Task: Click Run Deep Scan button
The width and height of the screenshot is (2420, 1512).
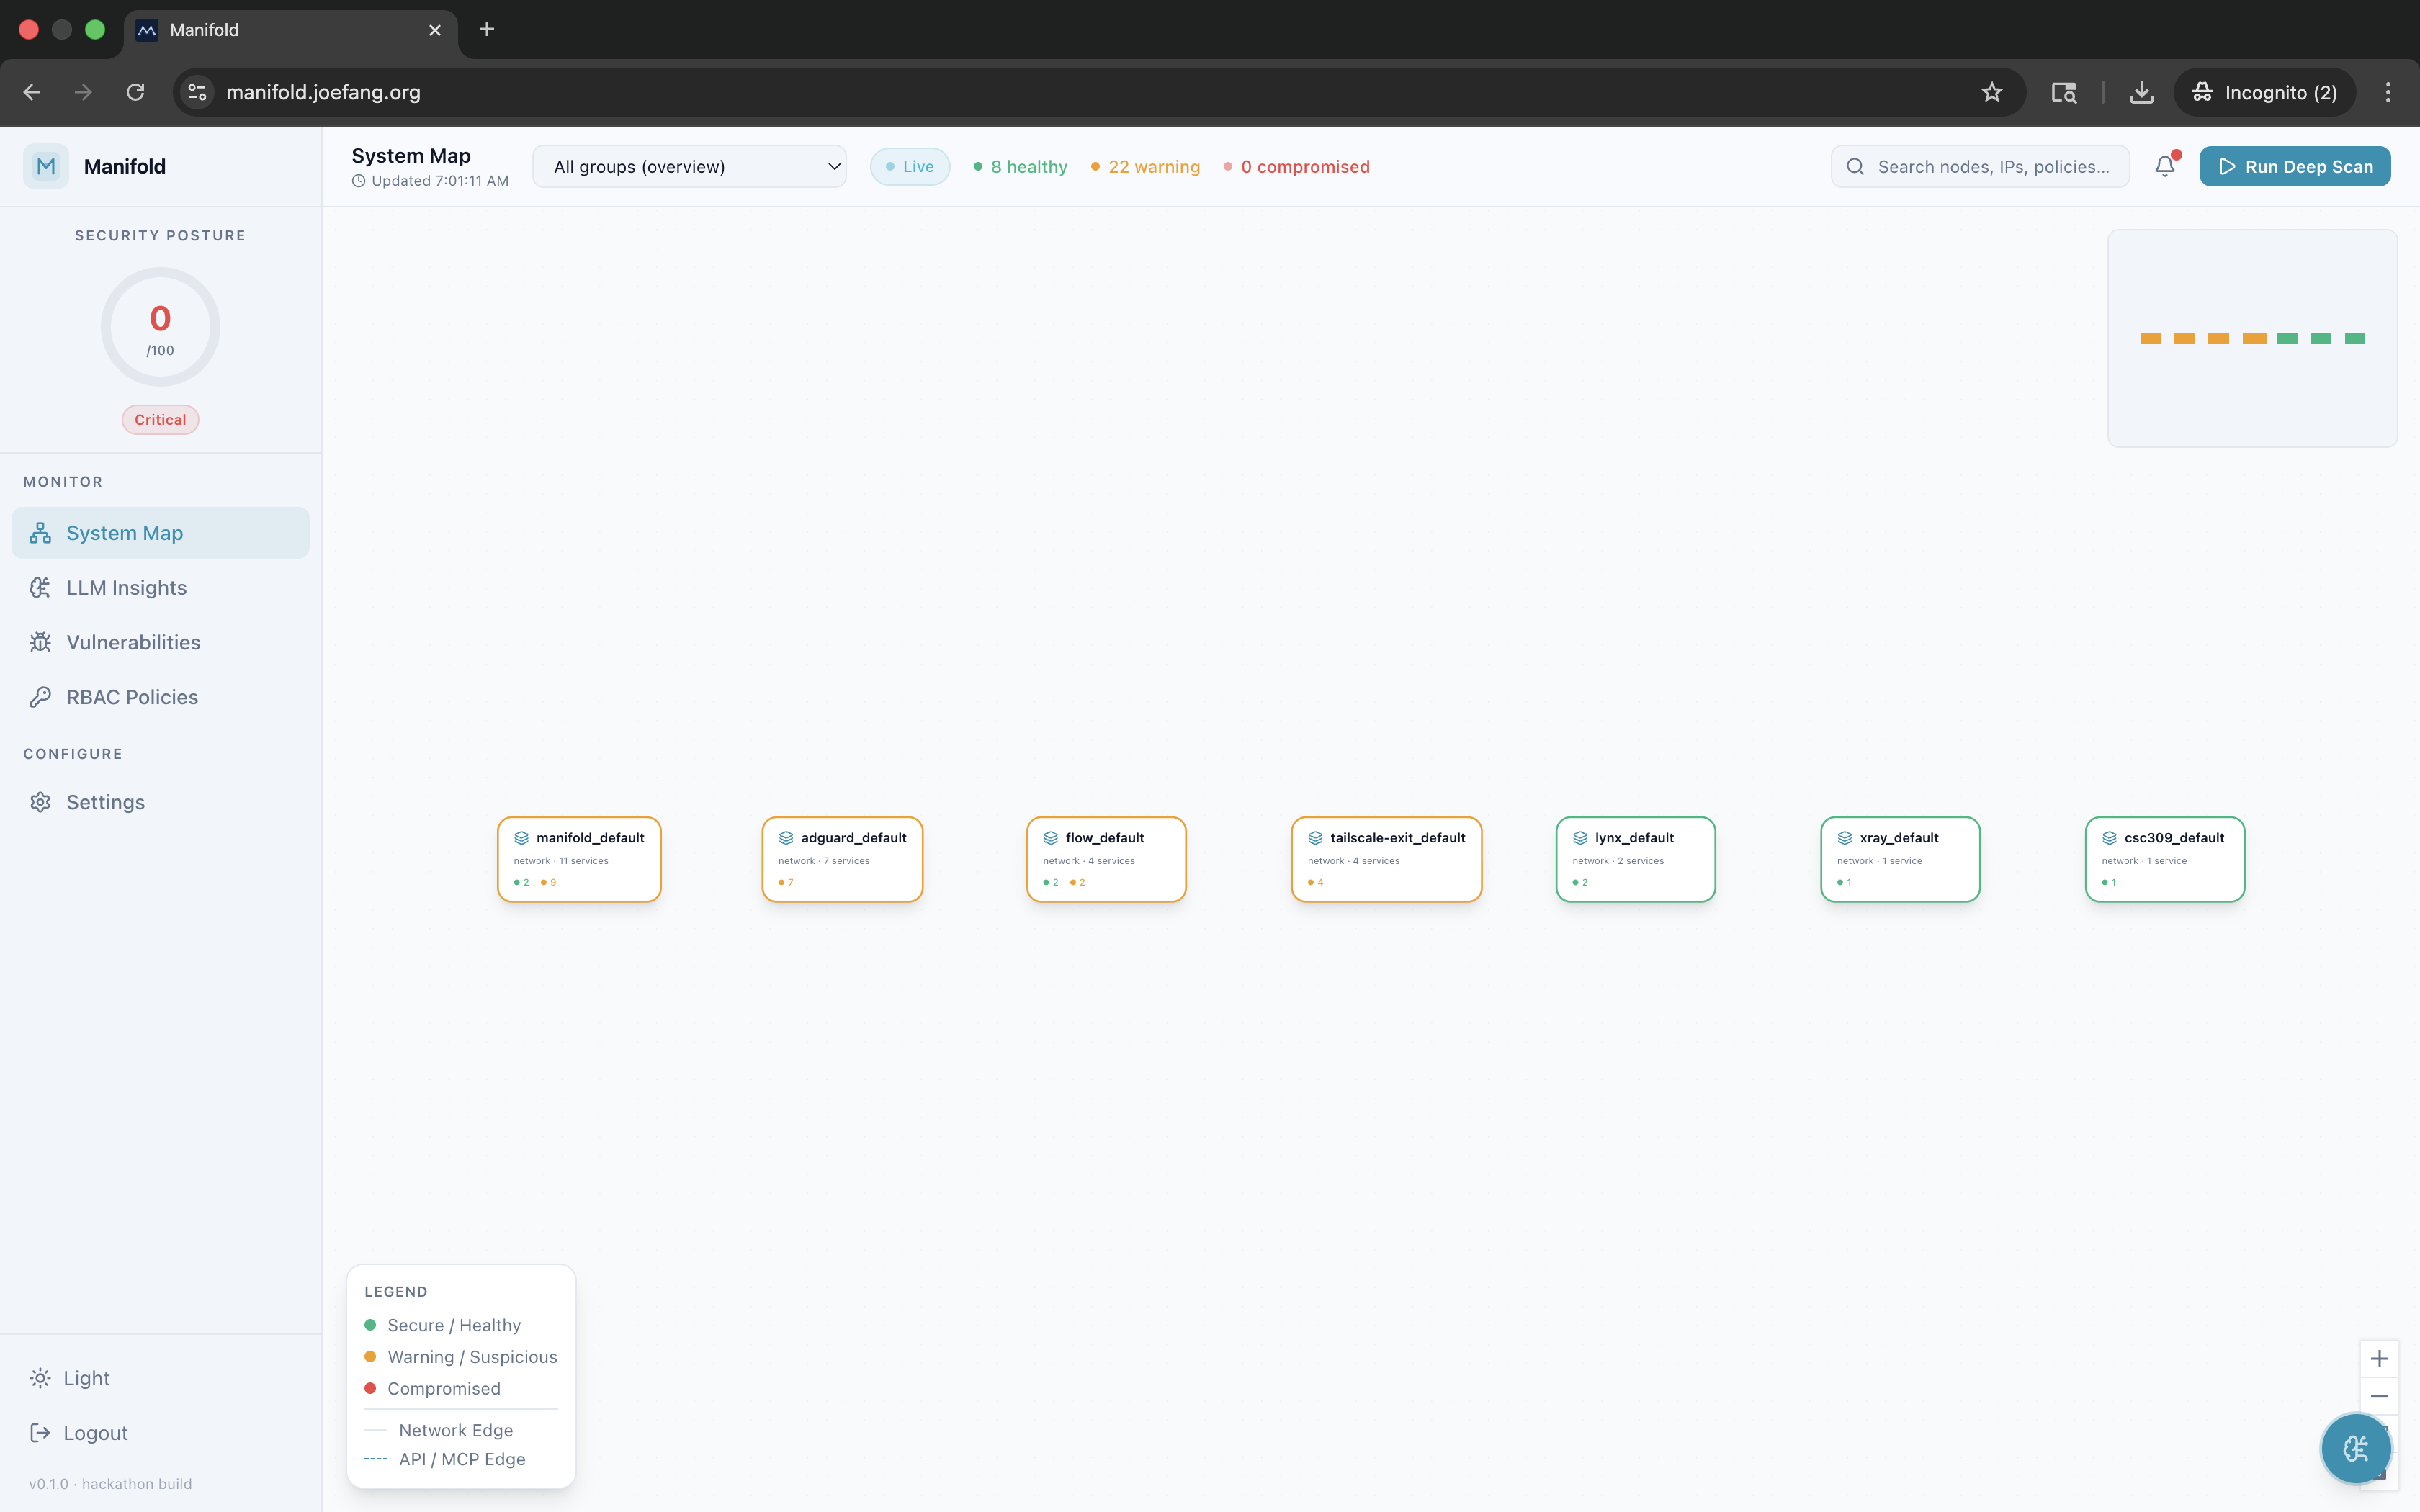Action: coord(2294,166)
